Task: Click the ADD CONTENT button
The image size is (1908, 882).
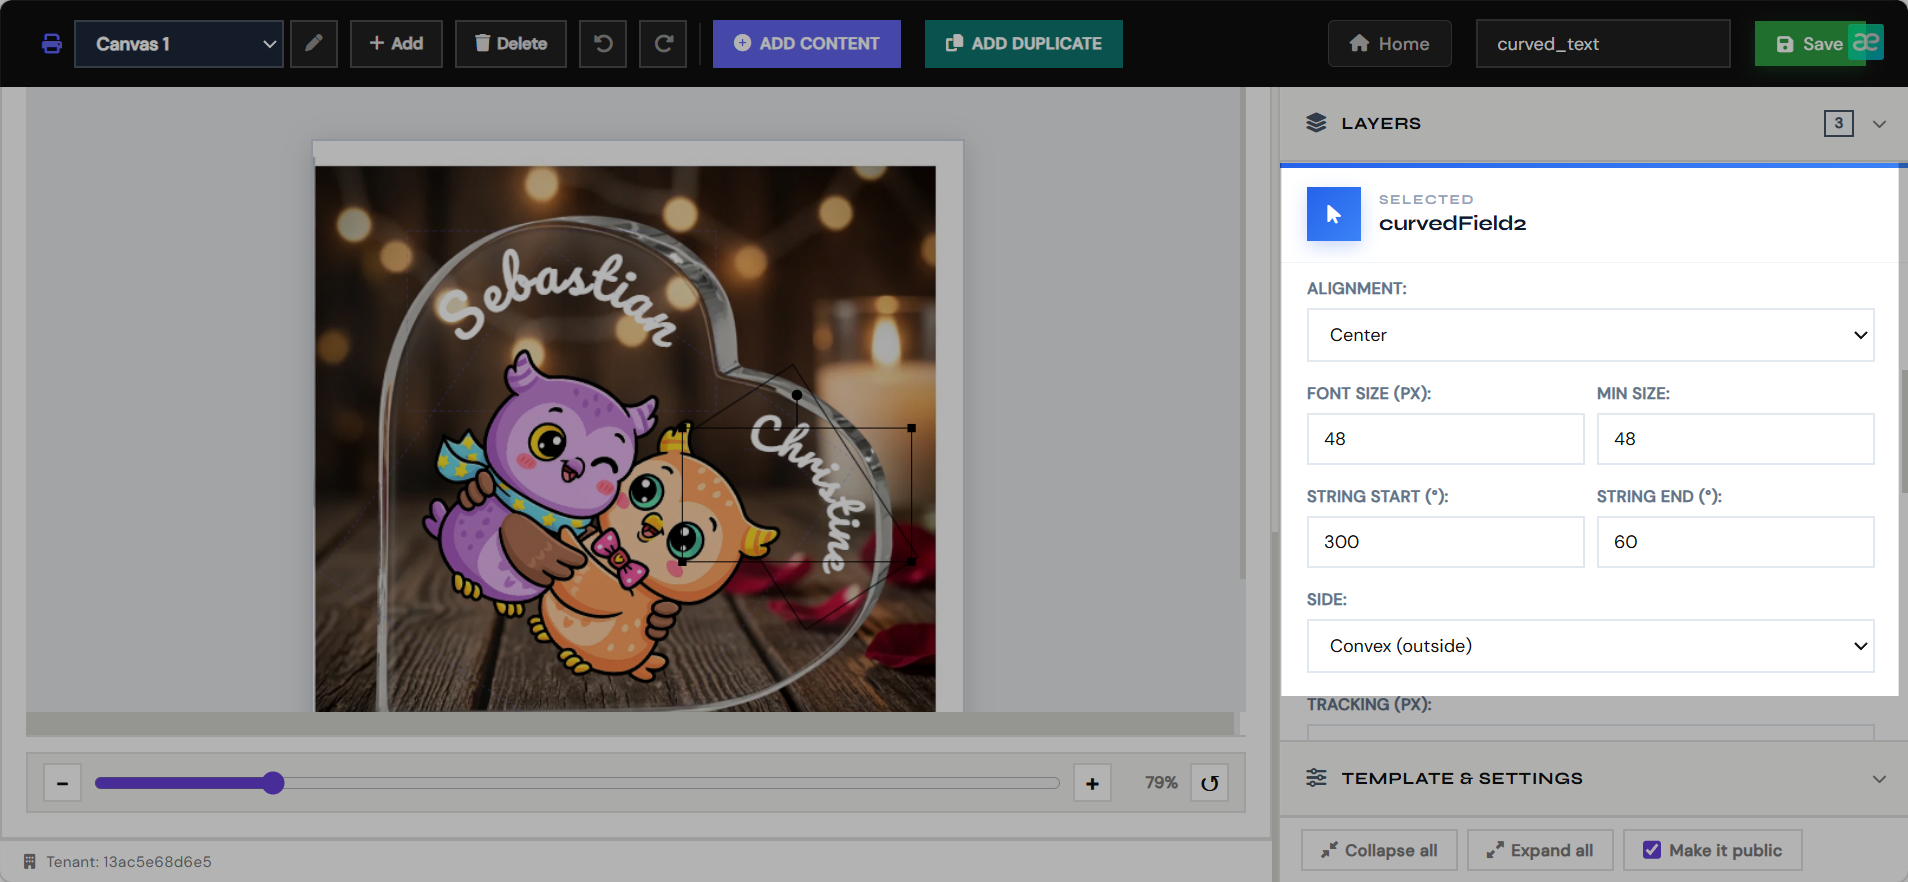Action: click(807, 44)
